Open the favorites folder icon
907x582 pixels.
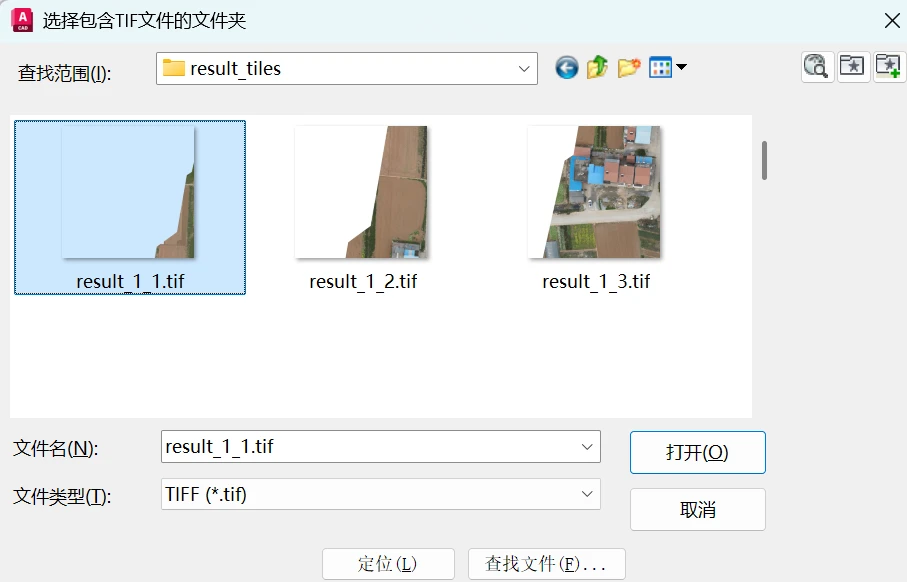tap(853, 67)
